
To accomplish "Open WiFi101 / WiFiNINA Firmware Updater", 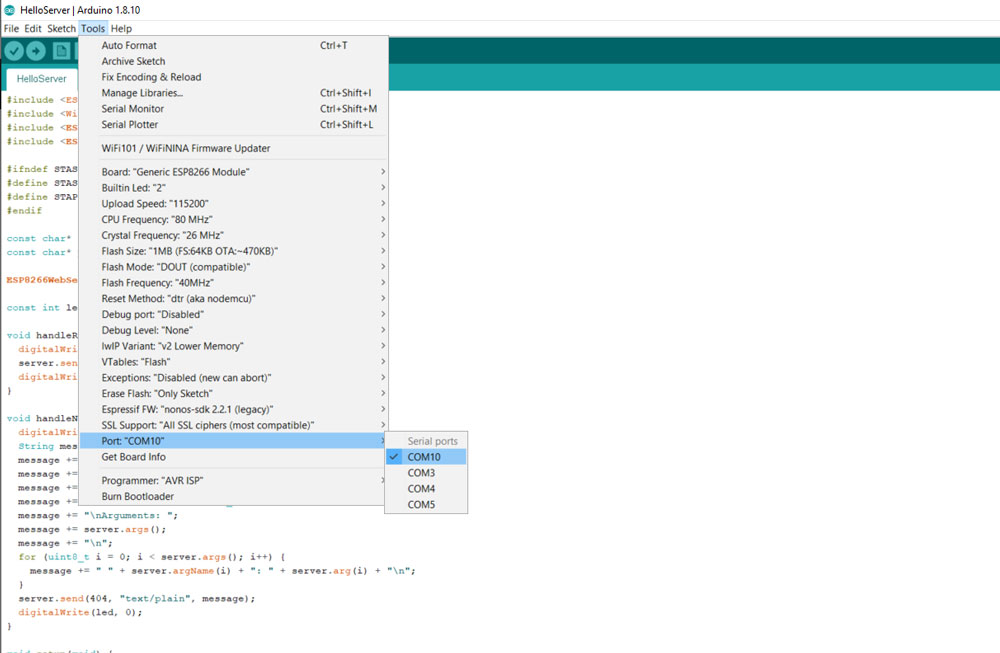I will tap(233, 148).
